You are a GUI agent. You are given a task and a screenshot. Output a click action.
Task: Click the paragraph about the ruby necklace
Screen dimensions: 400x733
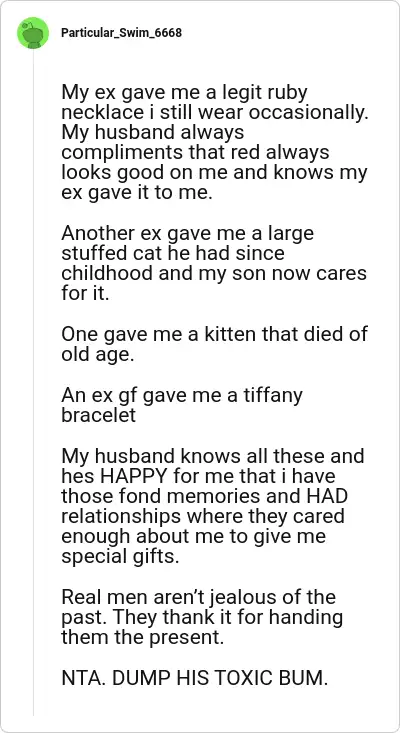pos(214,143)
